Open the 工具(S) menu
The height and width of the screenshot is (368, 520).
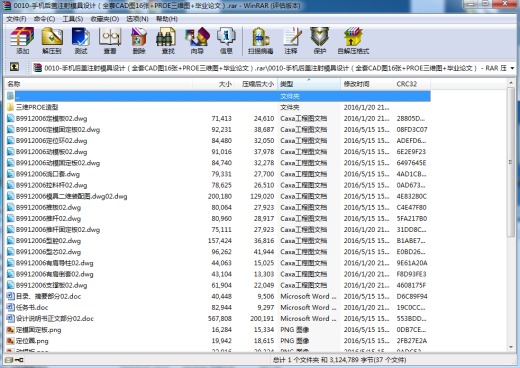pos(73,19)
